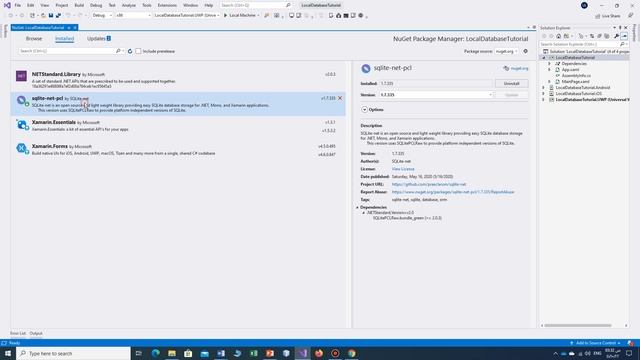Click the Save file toolbar icon
640x360 pixels.
pyautogui.click(x=51, y=16)
